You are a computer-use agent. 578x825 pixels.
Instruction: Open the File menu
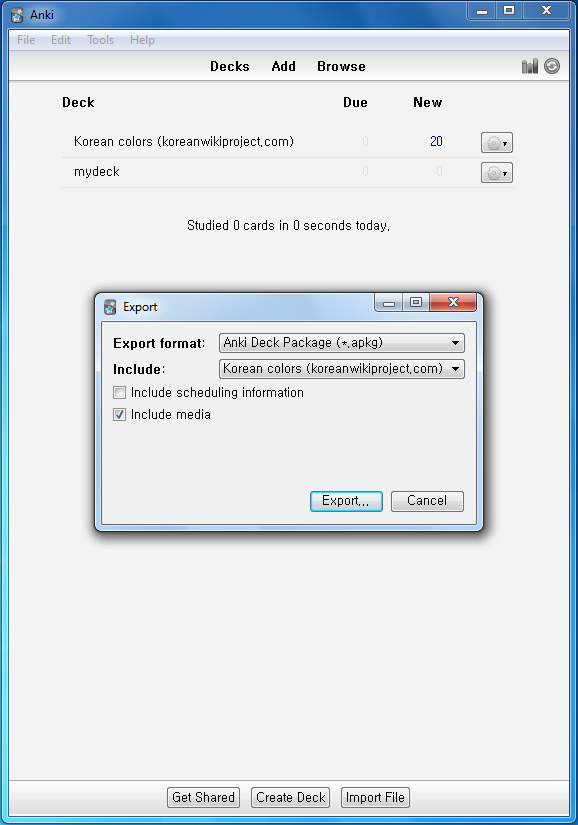point(26,40)
